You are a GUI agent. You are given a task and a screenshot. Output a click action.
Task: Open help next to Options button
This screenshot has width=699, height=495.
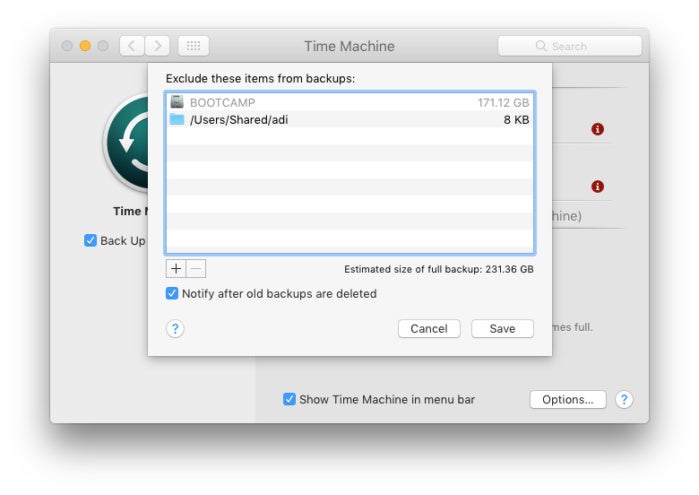(x=624, y=400)
